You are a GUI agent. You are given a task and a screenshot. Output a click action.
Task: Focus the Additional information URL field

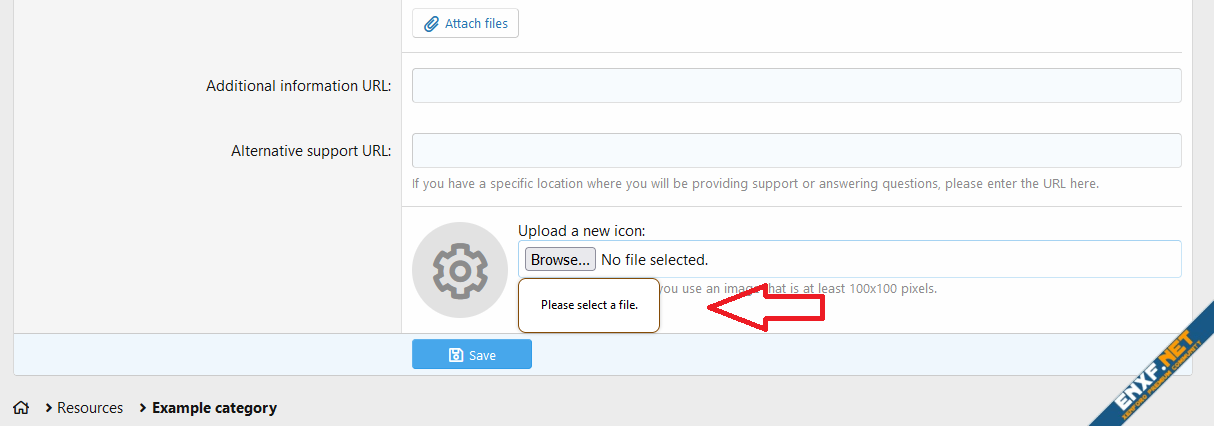796,85
